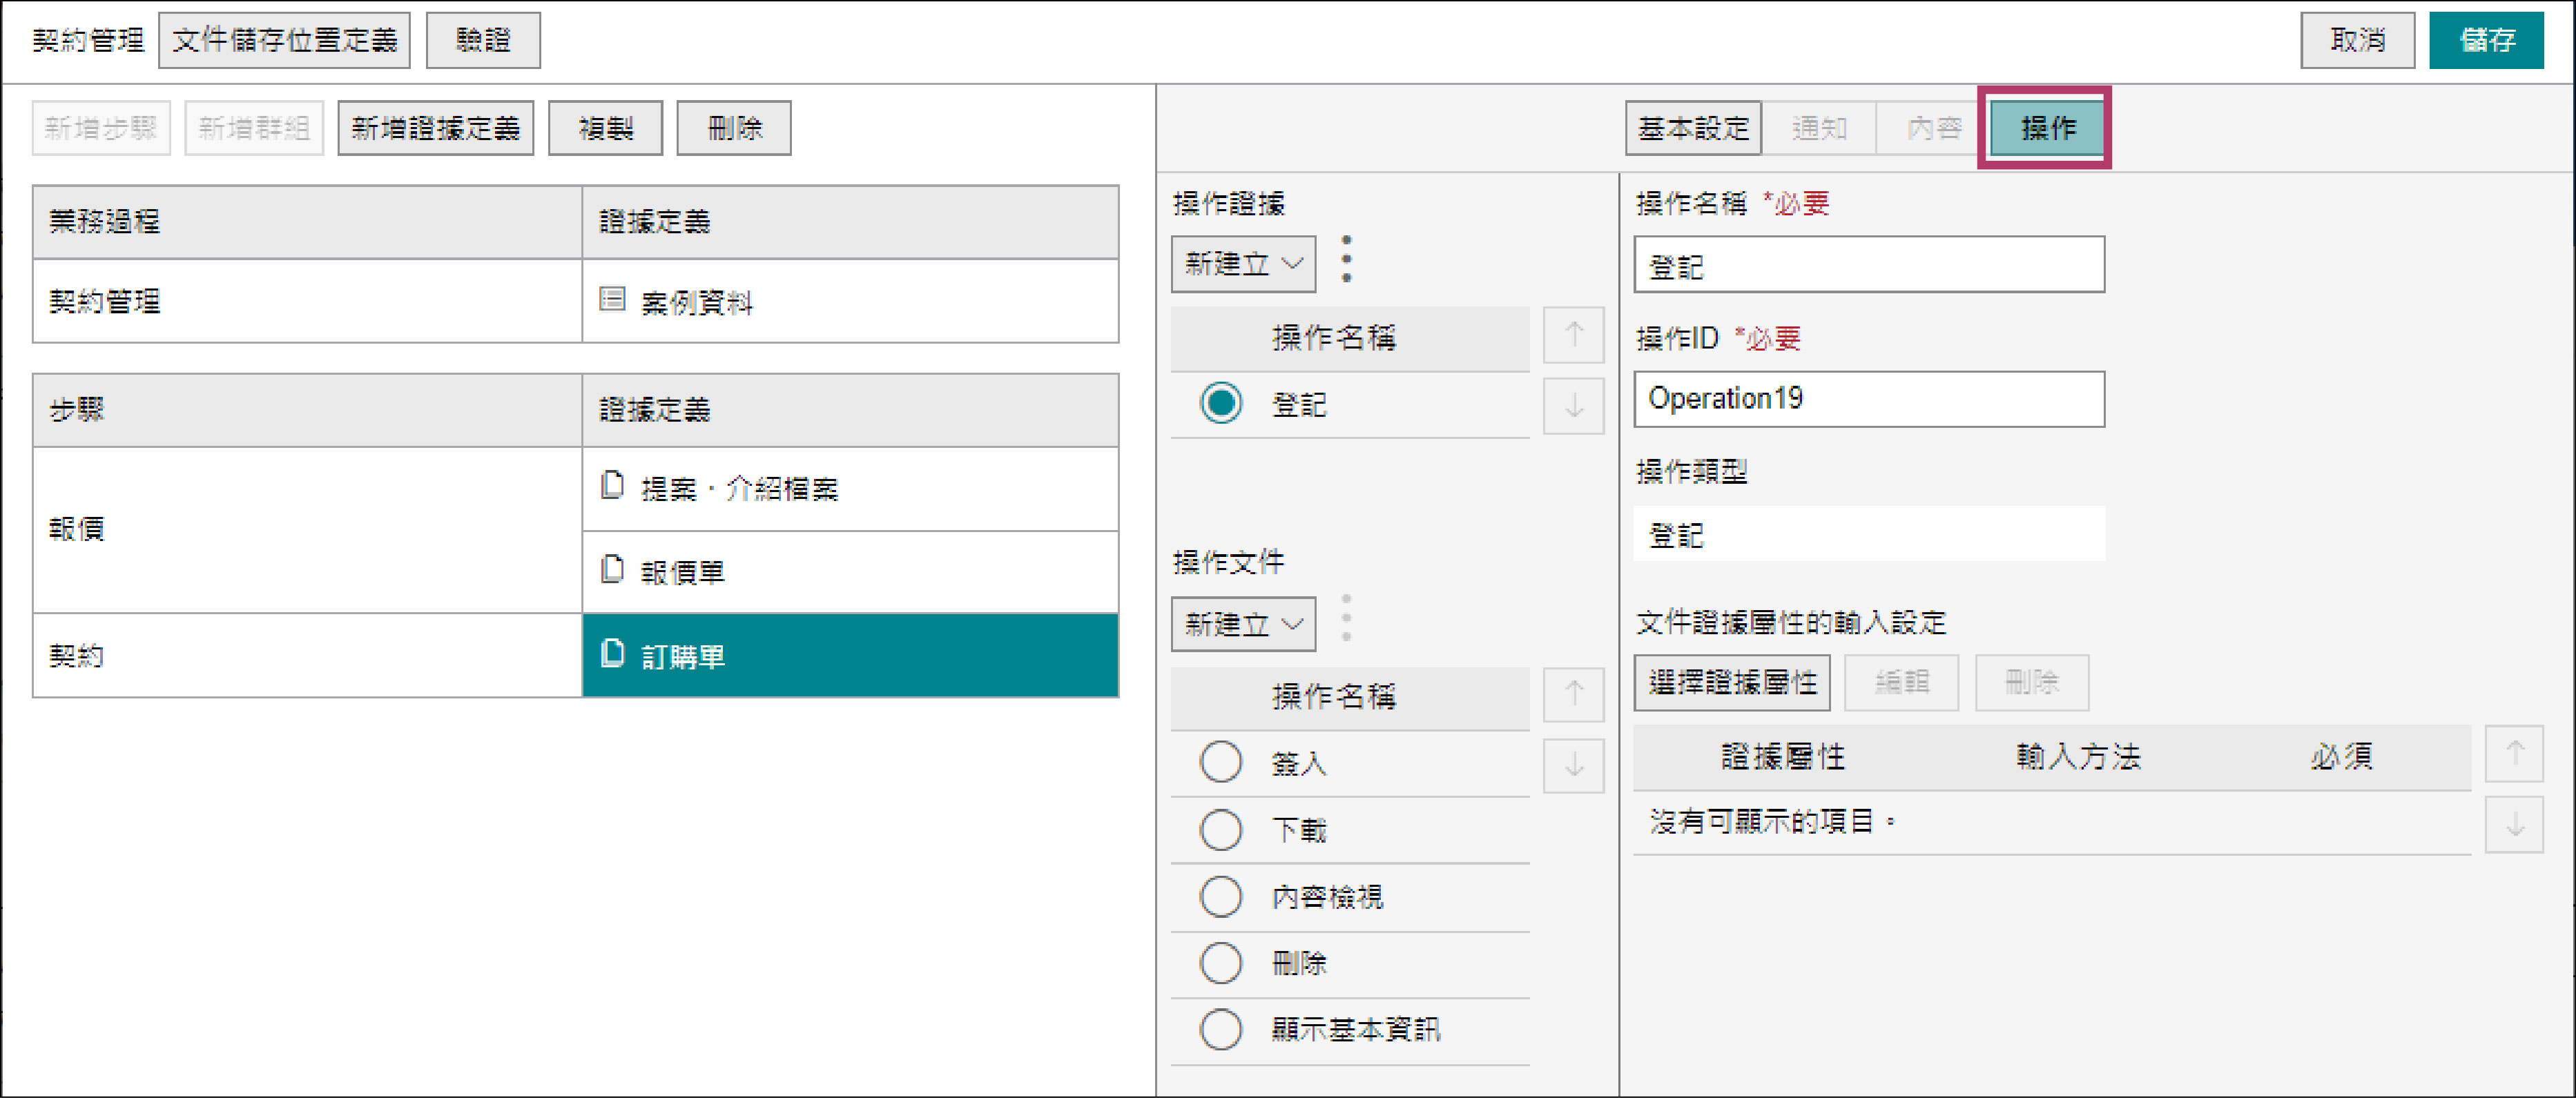Screen dimensions: 2576x1098
Task: Click move-up arrow in 操作證據 list
Action: 1573,335
